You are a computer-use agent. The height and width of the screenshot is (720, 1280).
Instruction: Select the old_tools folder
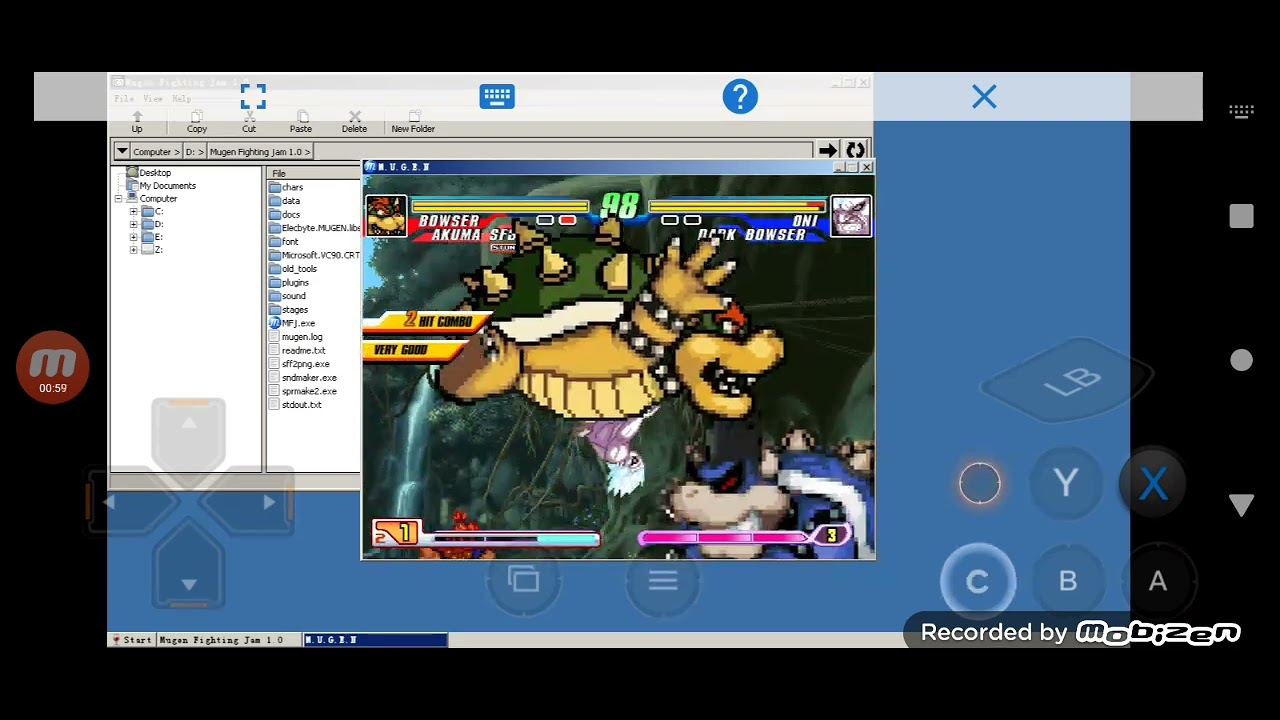pyautogui.click(x=292, y=269)
